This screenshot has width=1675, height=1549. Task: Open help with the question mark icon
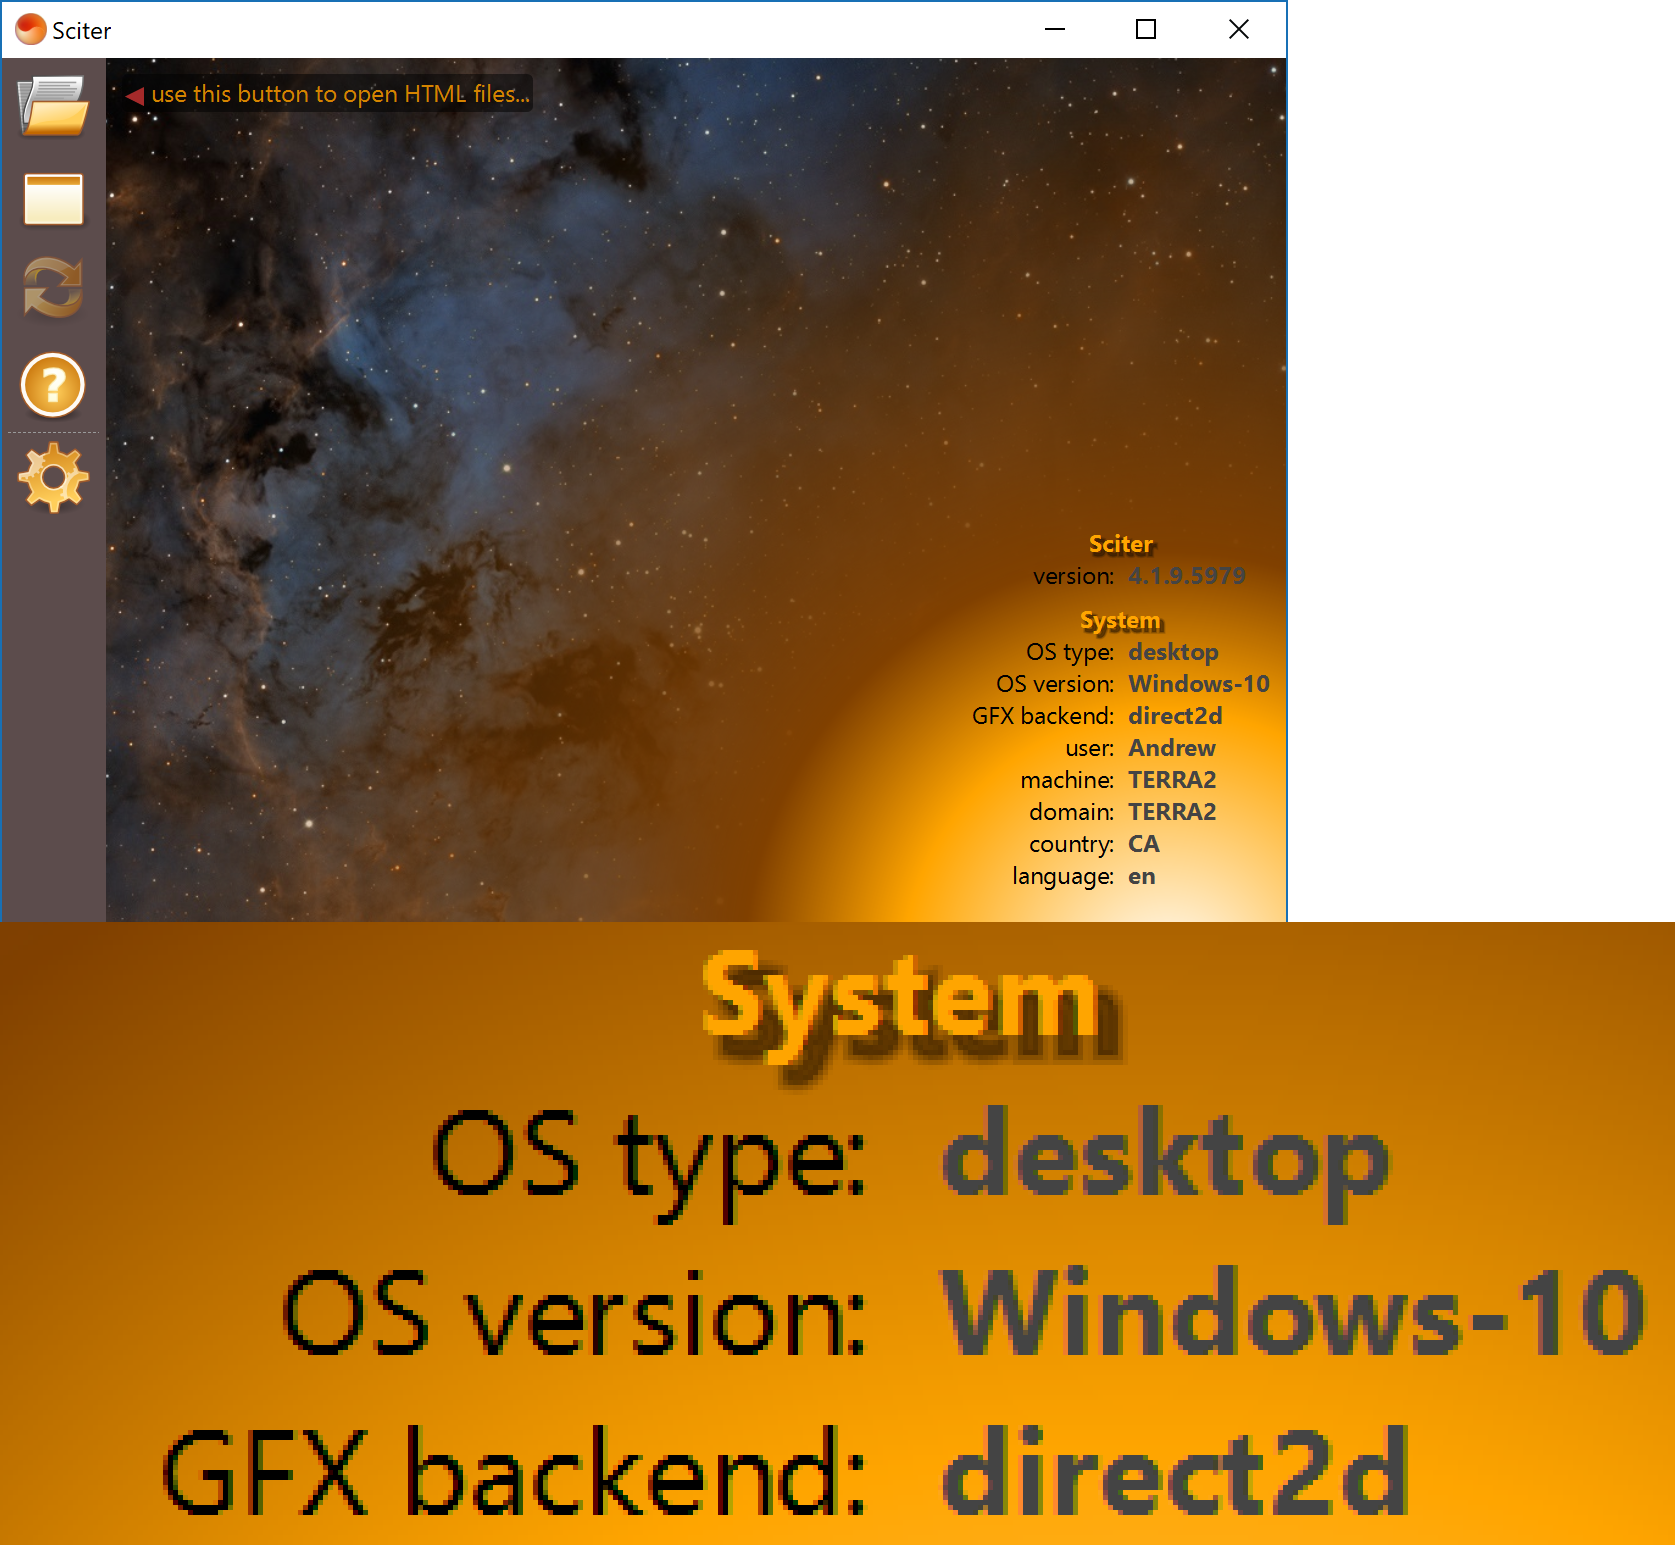[53, 385]
